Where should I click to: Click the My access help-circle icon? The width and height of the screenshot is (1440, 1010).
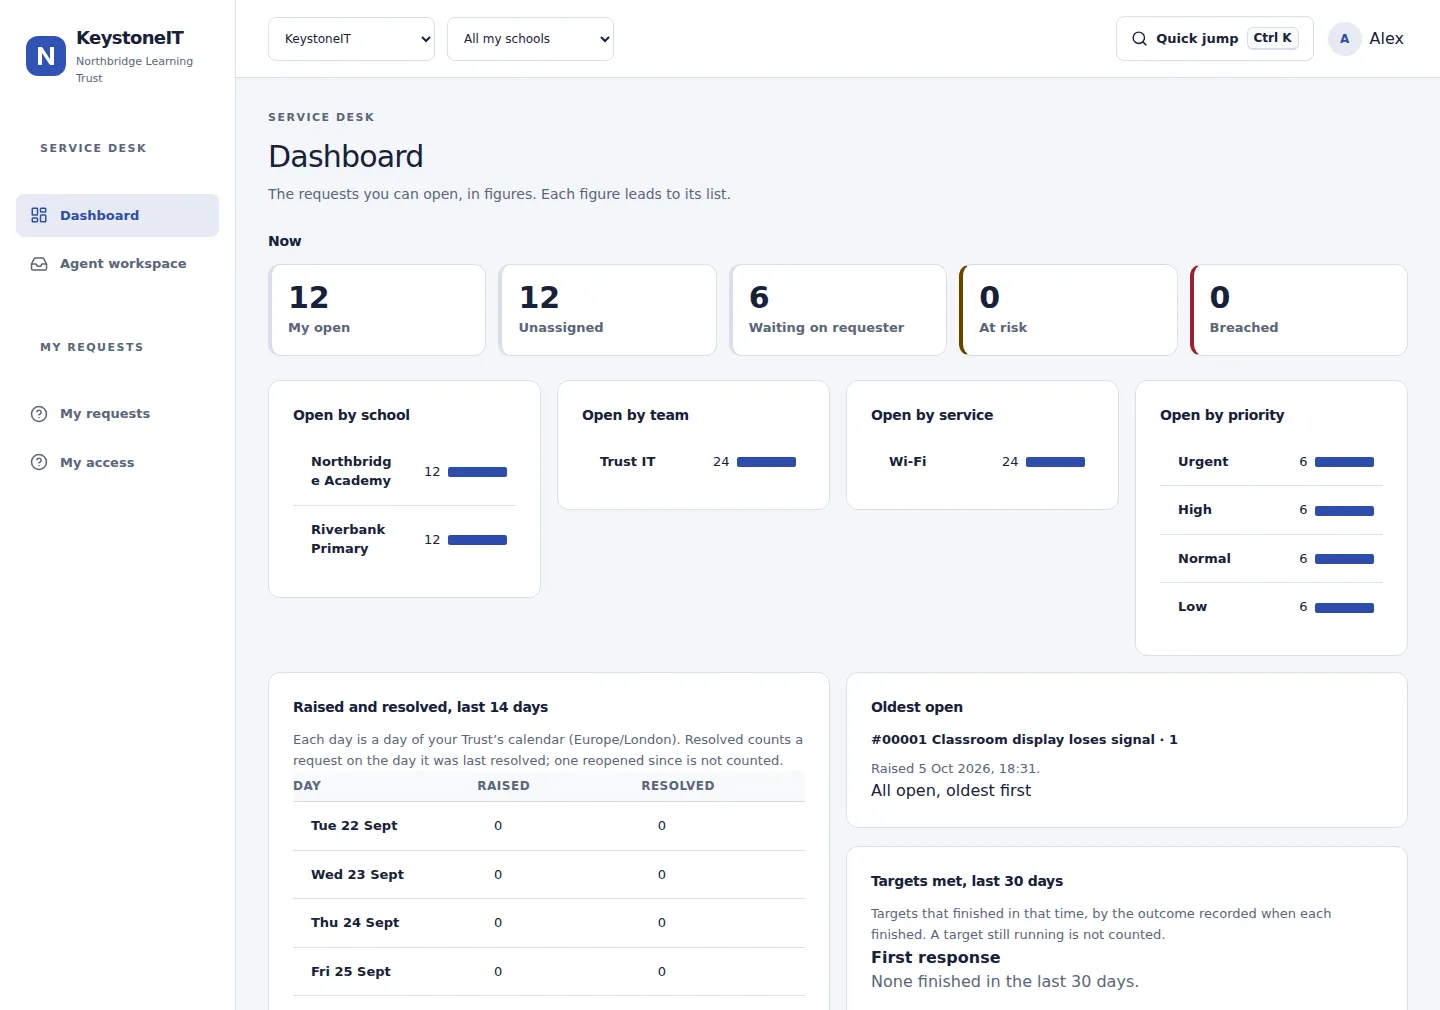click(x=39, y=462)
